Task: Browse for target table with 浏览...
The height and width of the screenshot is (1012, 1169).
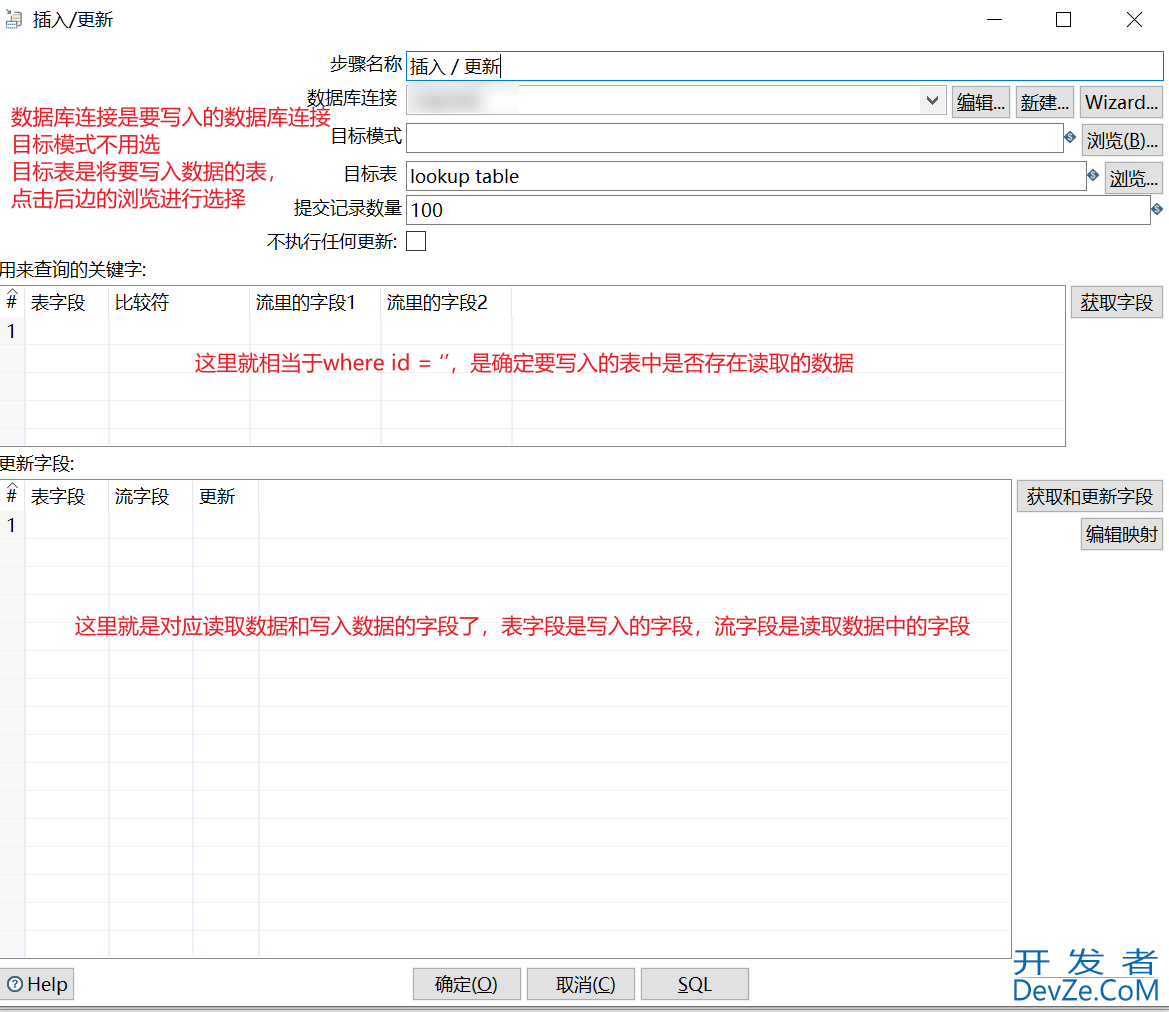Action: point(1133,178)
